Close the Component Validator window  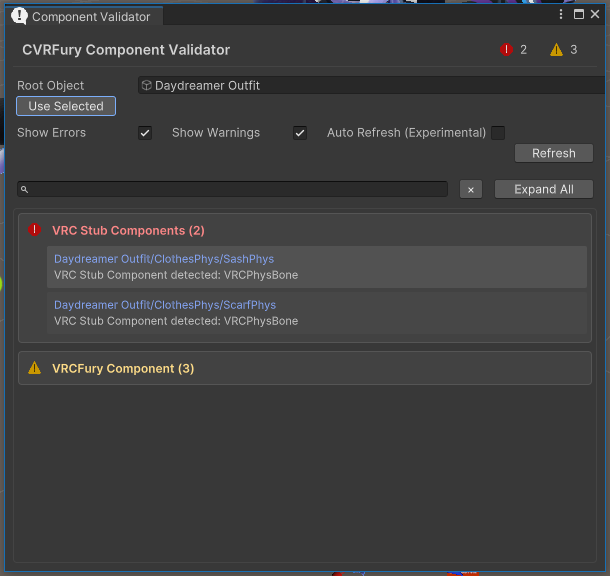pyautogui.click(x=595, y=14)
